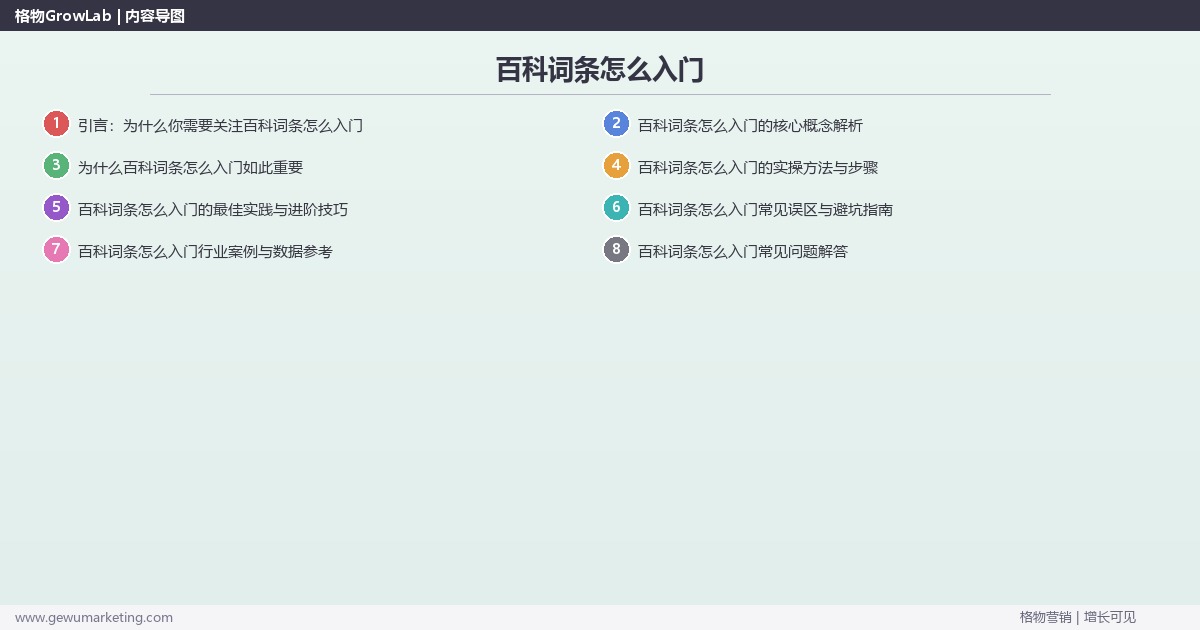The height and width of the screenshot is (630, 1200).
Task: Open section 为什么百科词条怎么入门如此重要
Action: (x=190, y=168)
